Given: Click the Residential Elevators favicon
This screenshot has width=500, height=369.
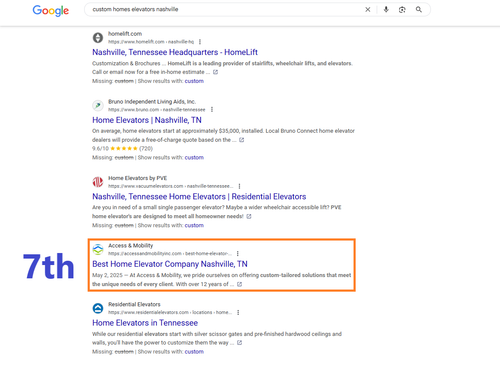Looking at the screenshot, I should [x=98, y=308].
